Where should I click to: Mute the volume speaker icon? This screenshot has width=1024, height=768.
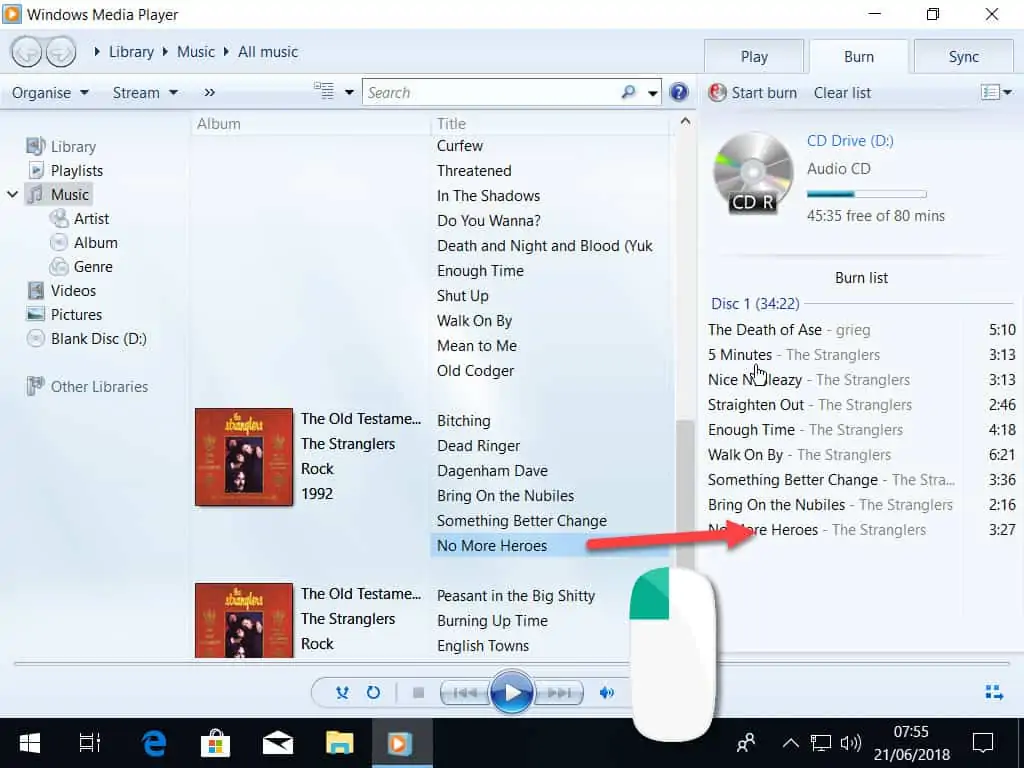click(x=606, y=692)
